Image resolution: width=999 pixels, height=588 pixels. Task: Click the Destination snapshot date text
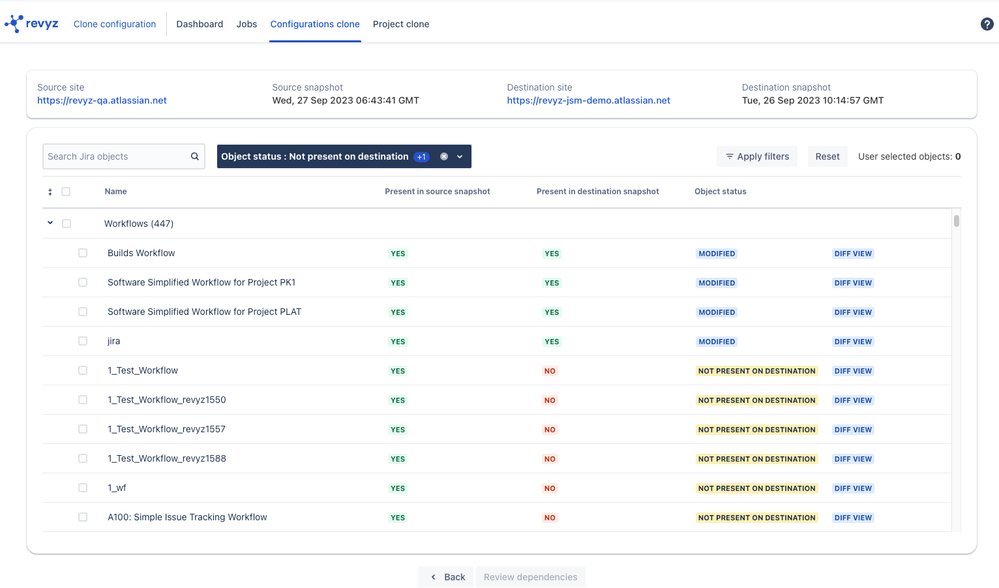point(812,101)
